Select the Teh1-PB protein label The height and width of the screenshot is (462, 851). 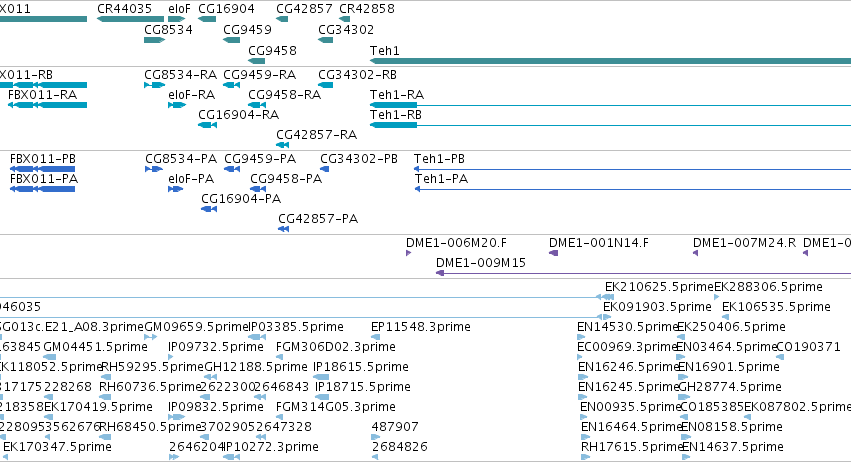click(x=439, y=159)
